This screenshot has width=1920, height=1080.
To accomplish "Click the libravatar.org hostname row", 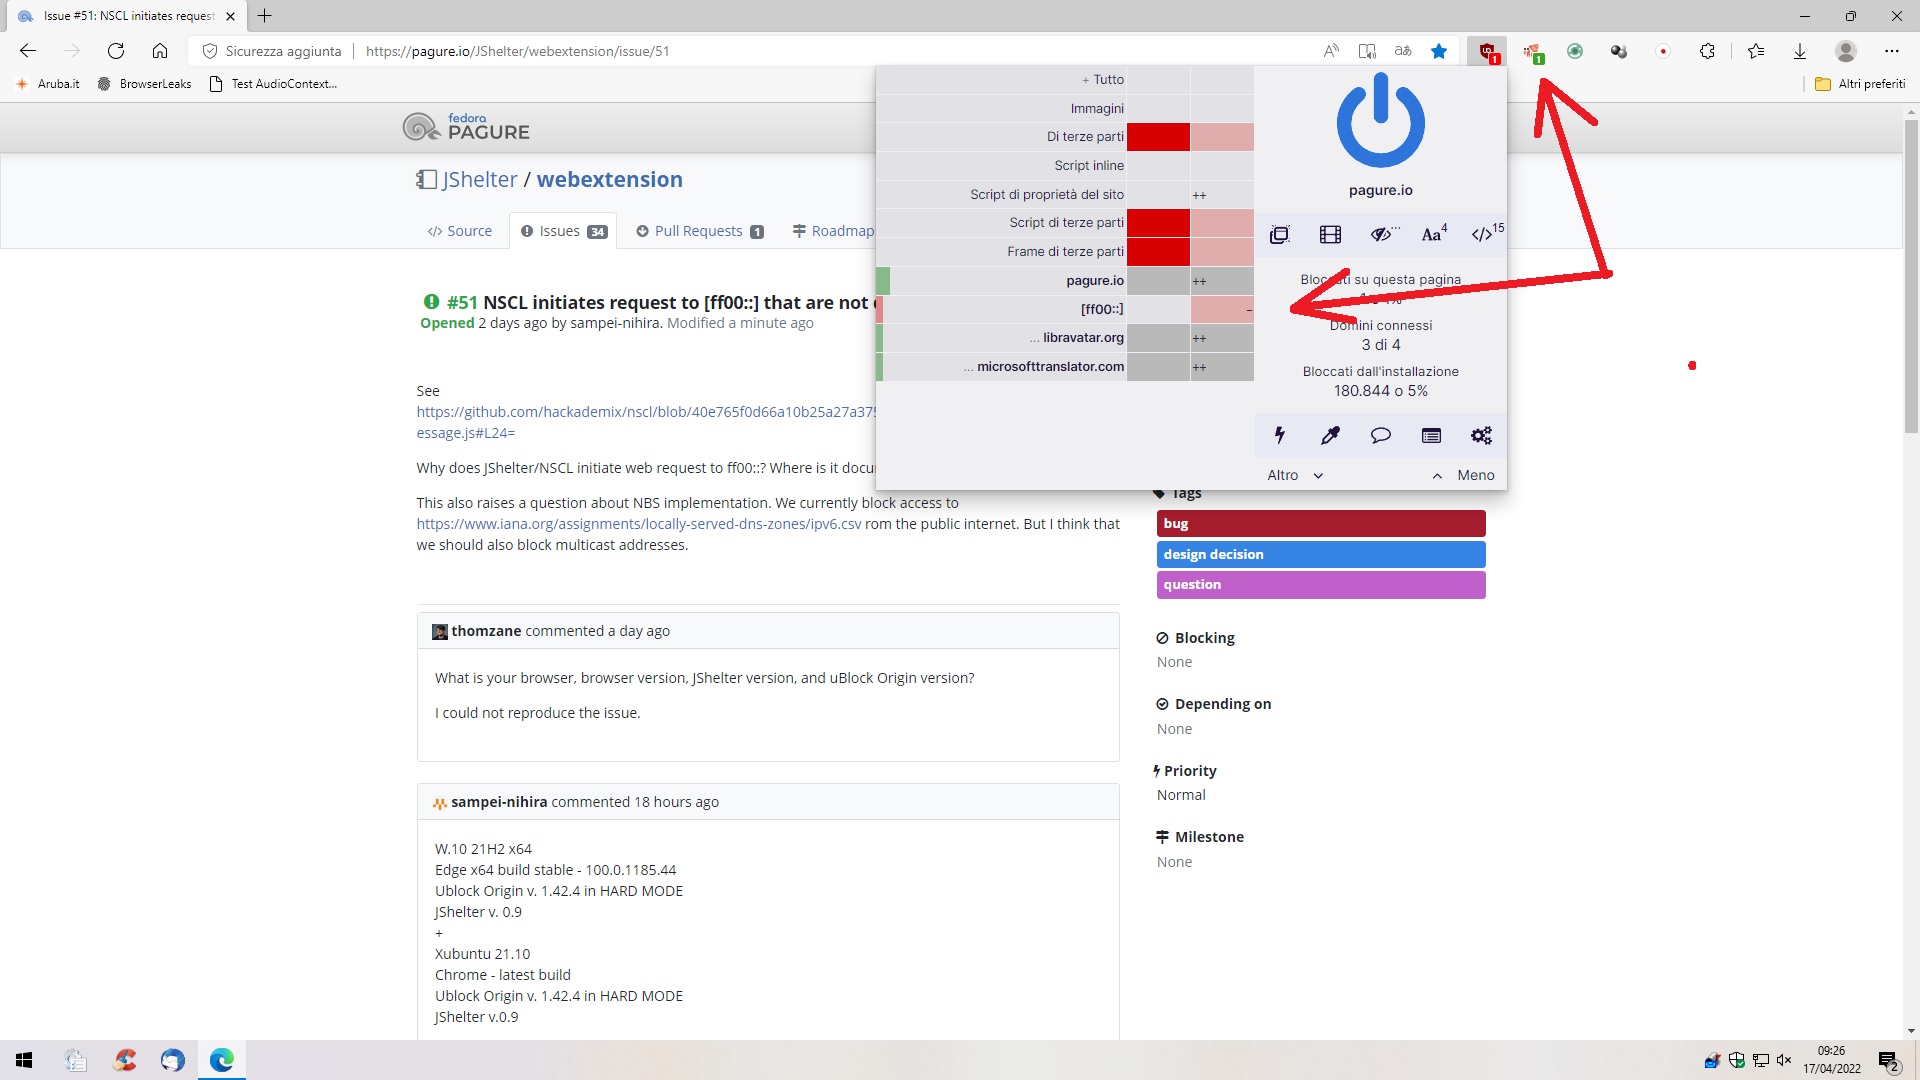I will (1001, 338).
